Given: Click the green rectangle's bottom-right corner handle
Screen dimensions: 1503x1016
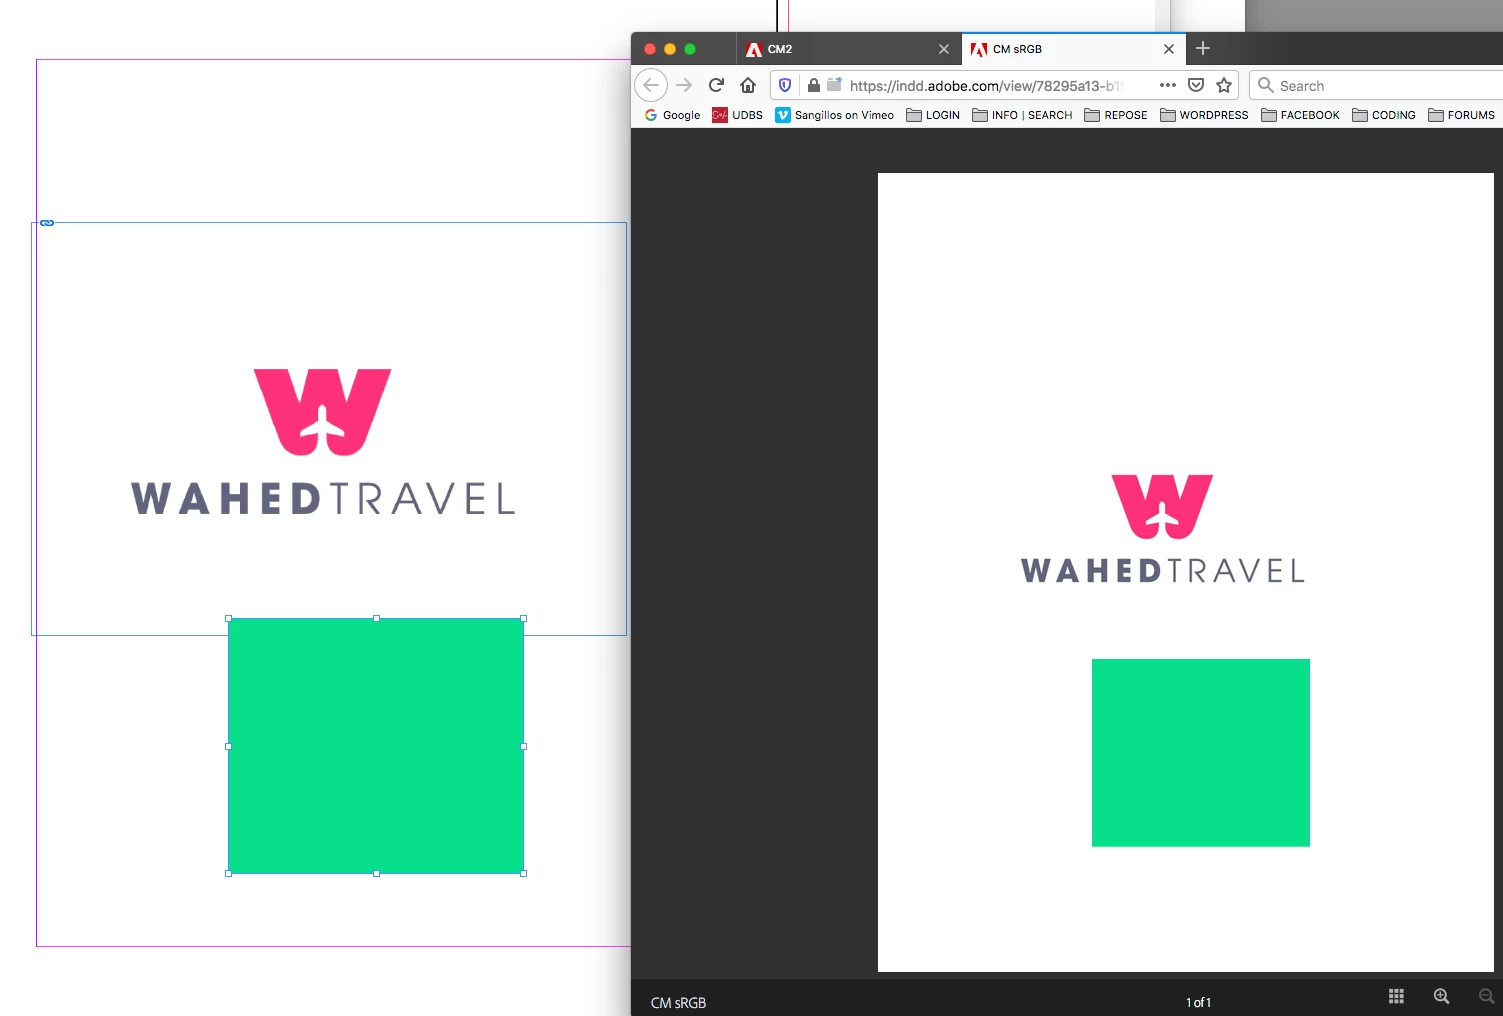Looking at the screenshot, I should 524,873.
